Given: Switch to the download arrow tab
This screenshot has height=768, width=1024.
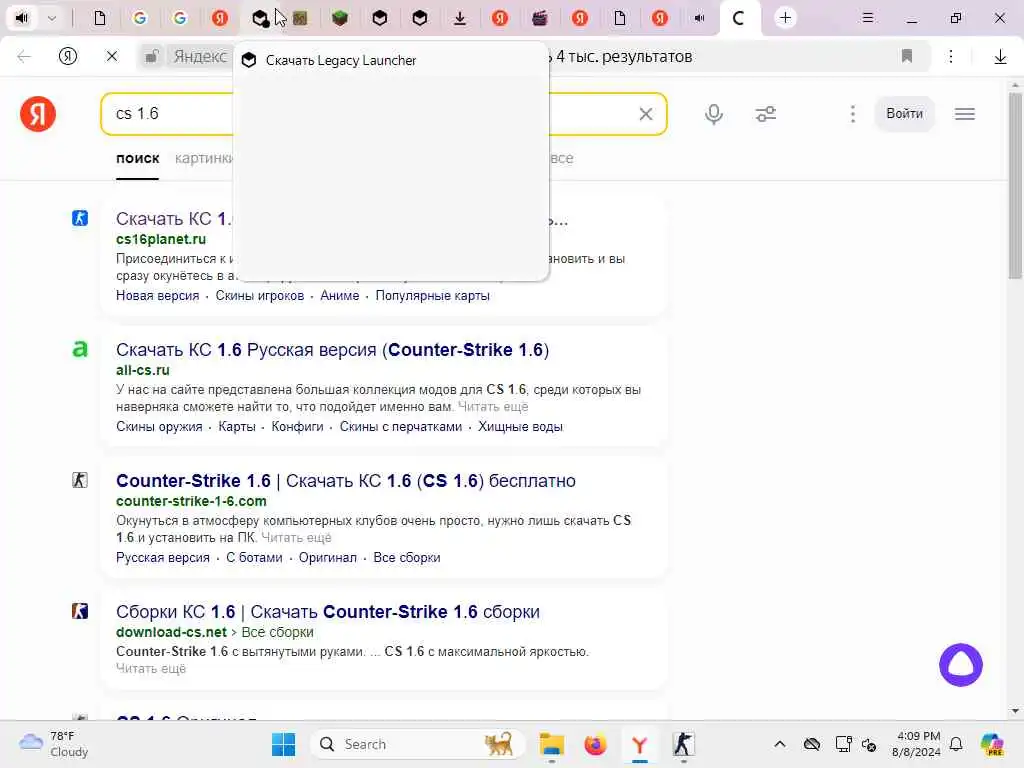Looking at the screenshot, I should coord(460,18).
